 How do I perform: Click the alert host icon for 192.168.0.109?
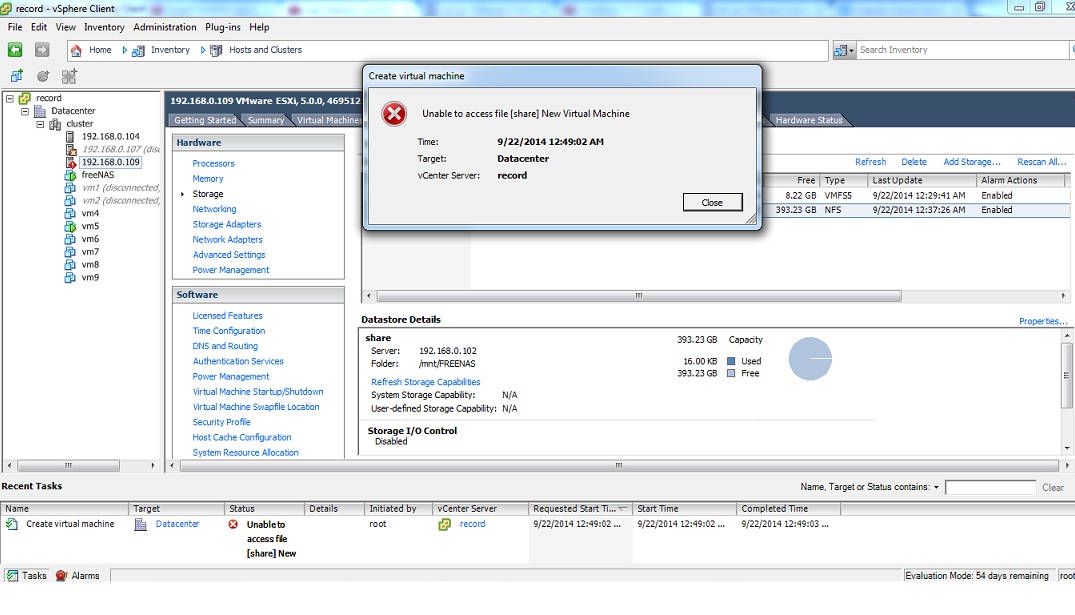click(70, 162)
